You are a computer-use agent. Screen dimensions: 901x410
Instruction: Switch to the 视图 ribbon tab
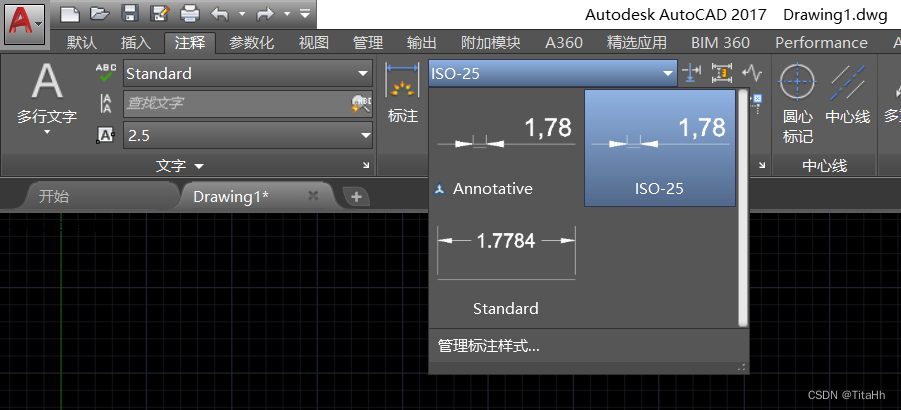(x=314, y=42)
